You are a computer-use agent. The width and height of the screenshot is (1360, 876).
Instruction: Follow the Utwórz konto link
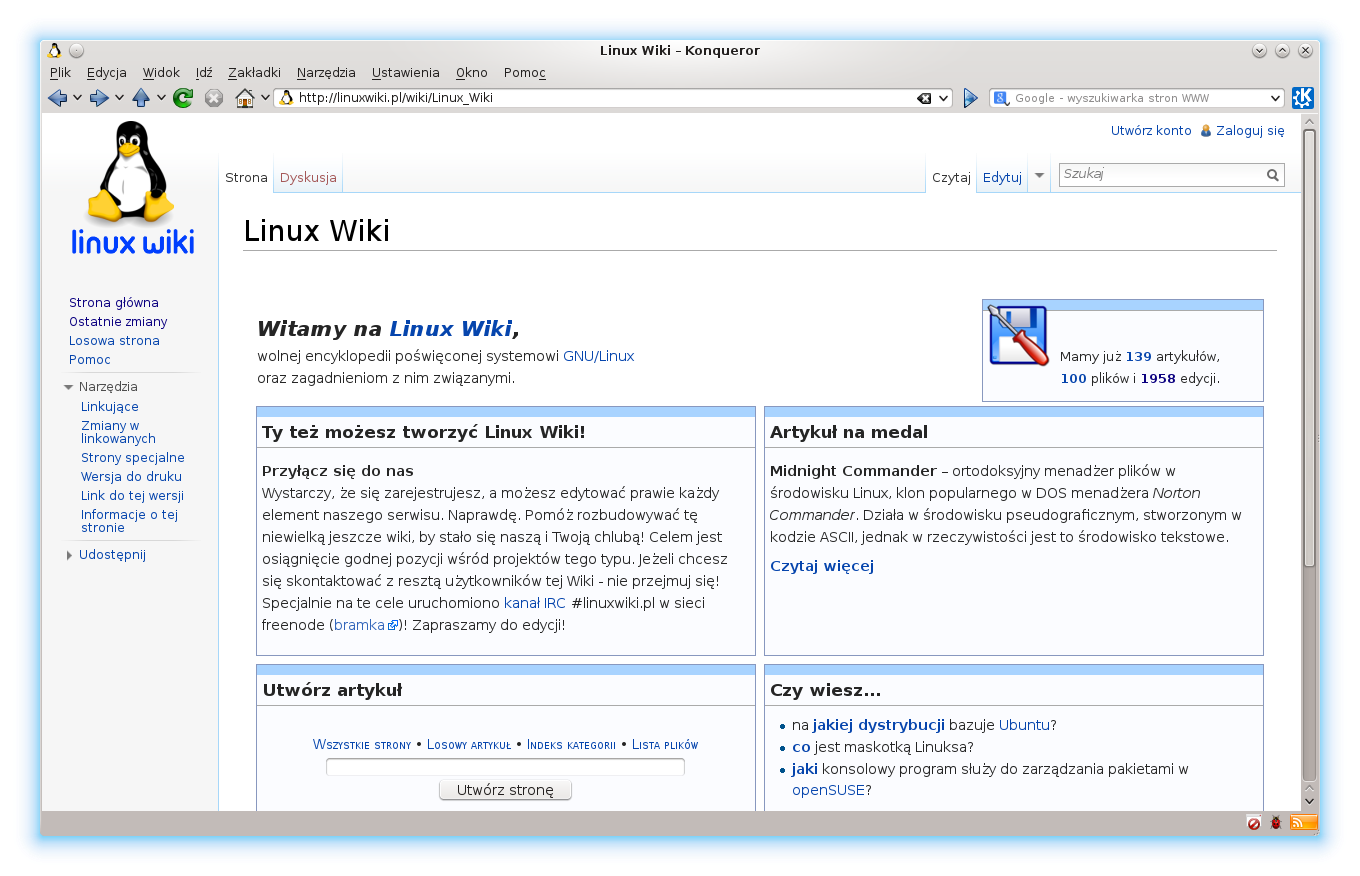[1151, 131]
